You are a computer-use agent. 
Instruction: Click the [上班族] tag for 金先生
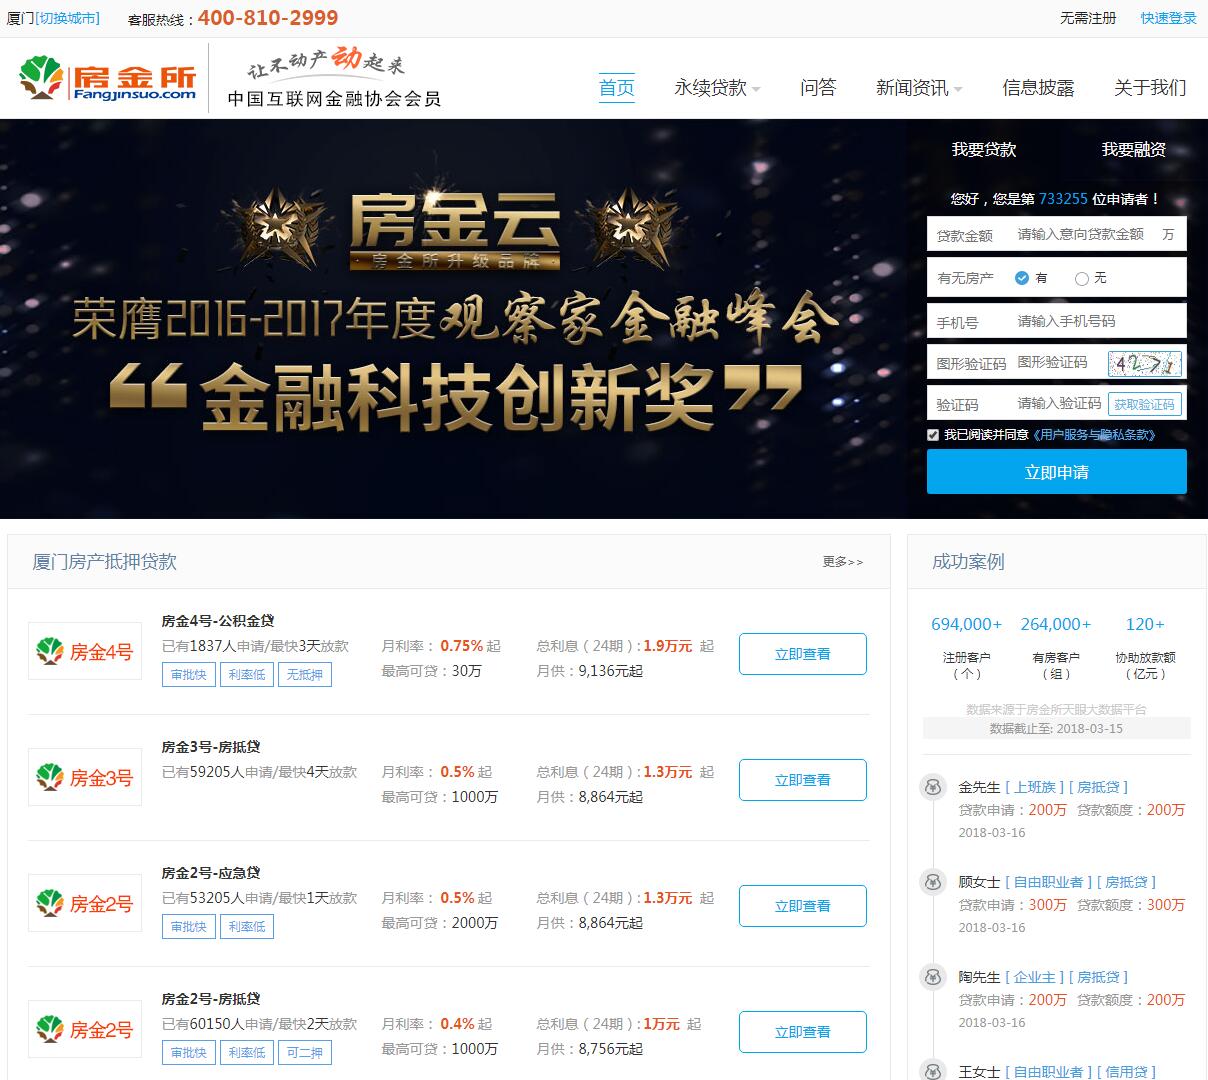point(1034,788)
